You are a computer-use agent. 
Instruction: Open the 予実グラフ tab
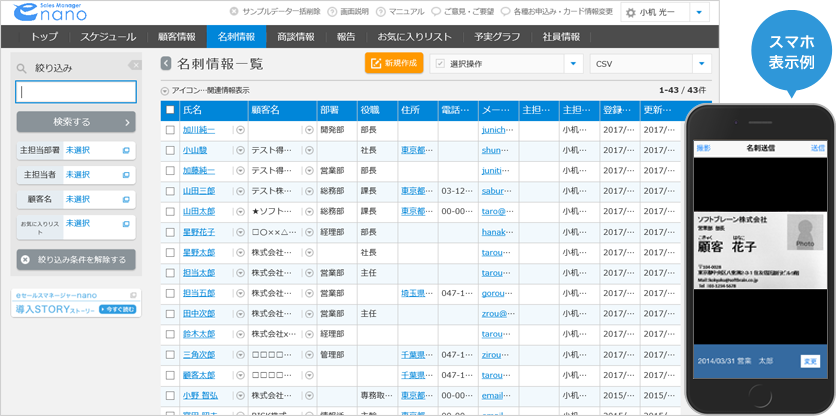[x=497, y=37]
